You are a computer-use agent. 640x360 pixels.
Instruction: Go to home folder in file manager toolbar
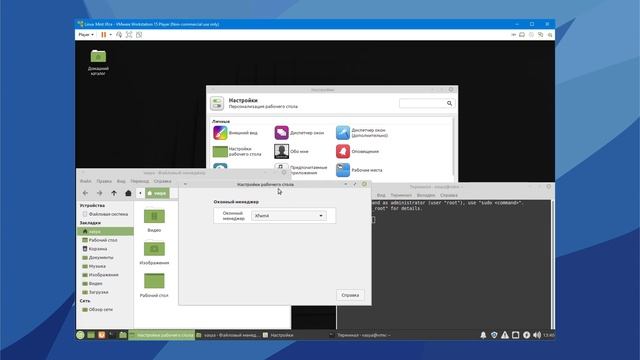[x=128, y=193]
